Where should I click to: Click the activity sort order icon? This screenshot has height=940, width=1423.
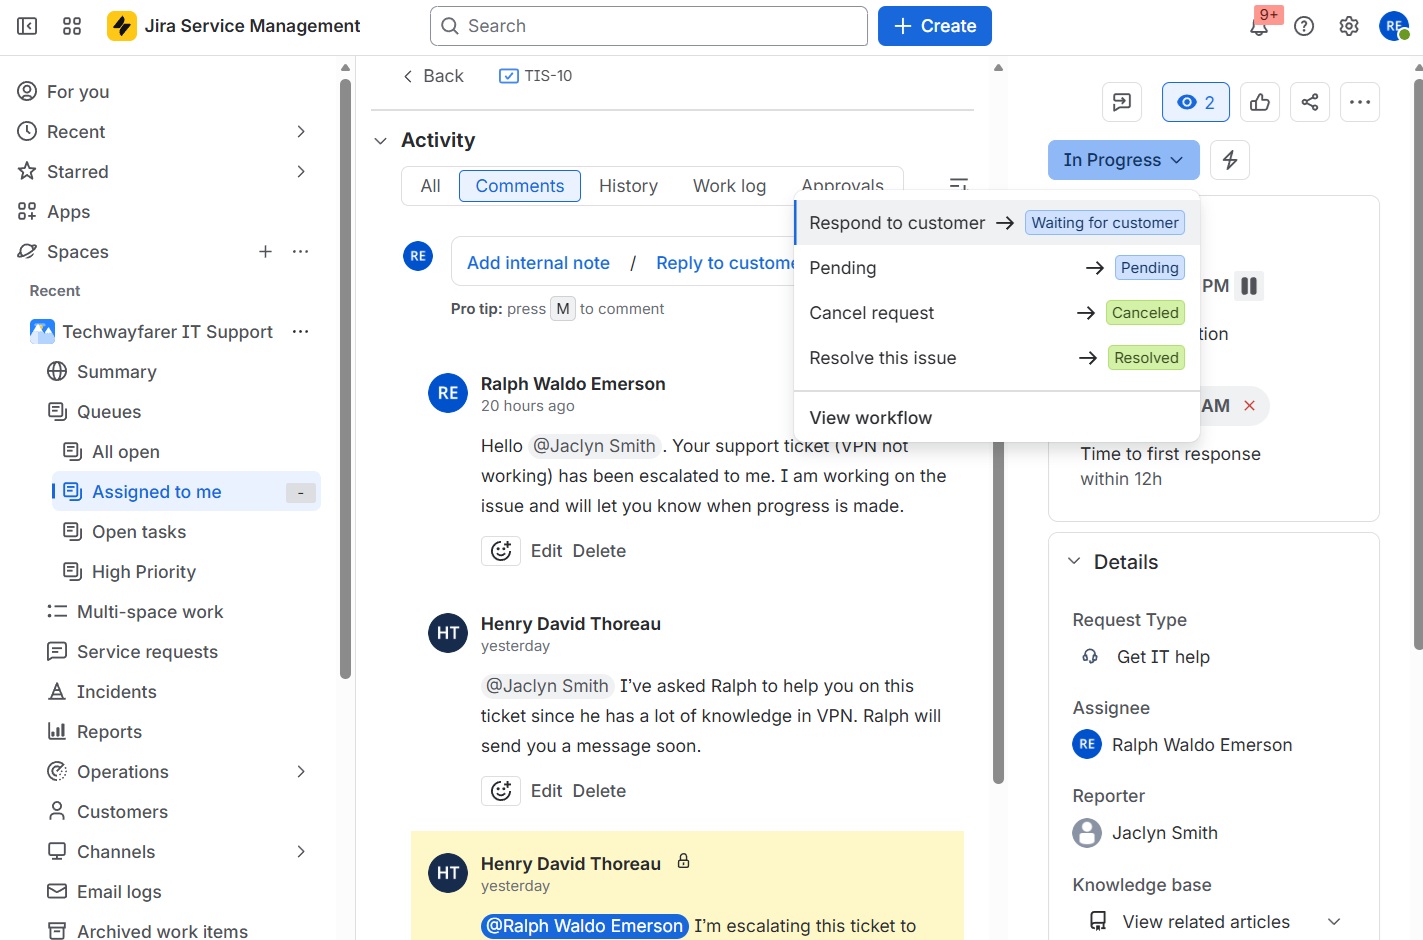(x=958, y=183)
